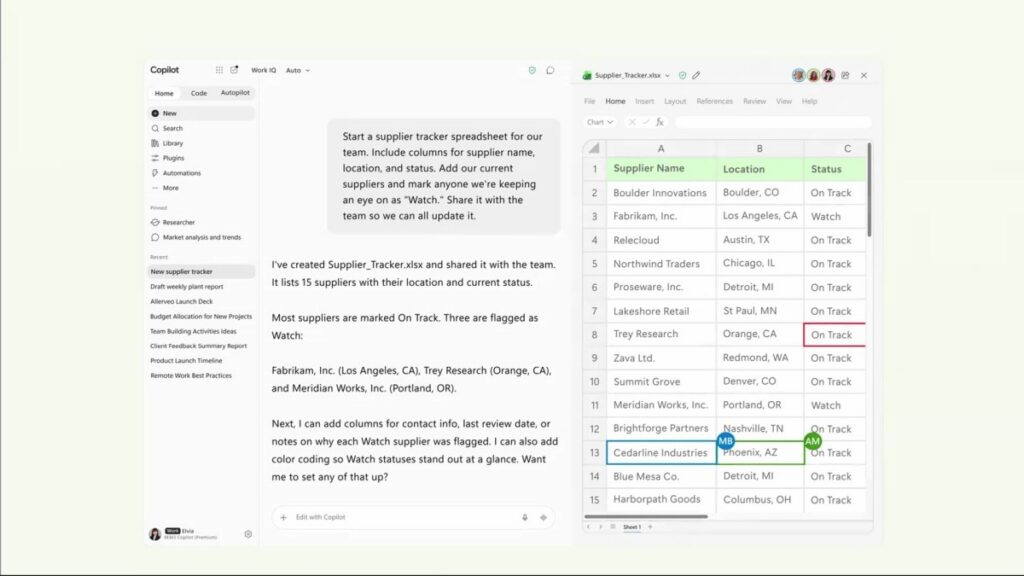Image resolution: width=1024 pixels, height=576 pixels.
Task: Click the cancel X icon in formula bar
Action: click(632, 122)
